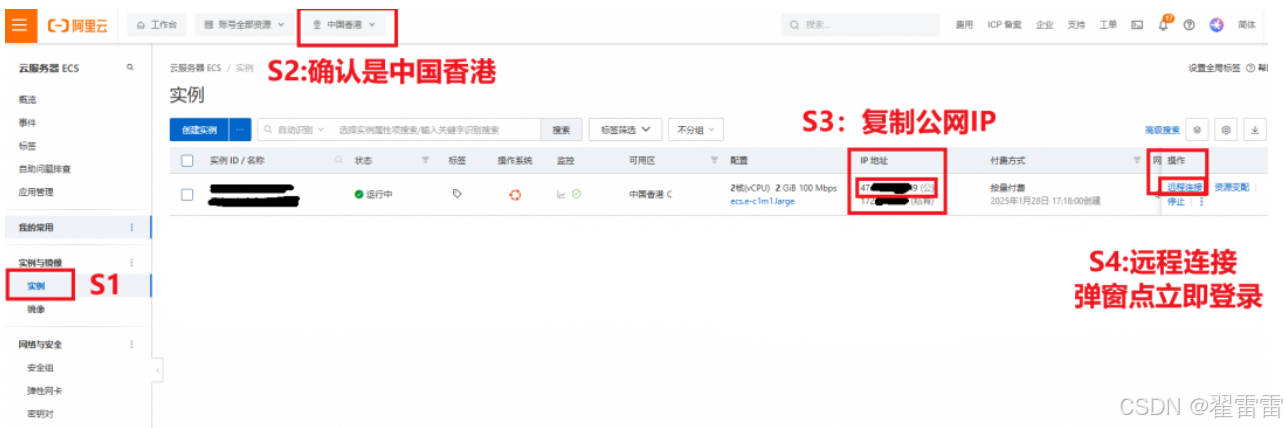The image size is (1287, 428).
Task: Open 密钥对 in the sidebar
Action: (40, 413)
